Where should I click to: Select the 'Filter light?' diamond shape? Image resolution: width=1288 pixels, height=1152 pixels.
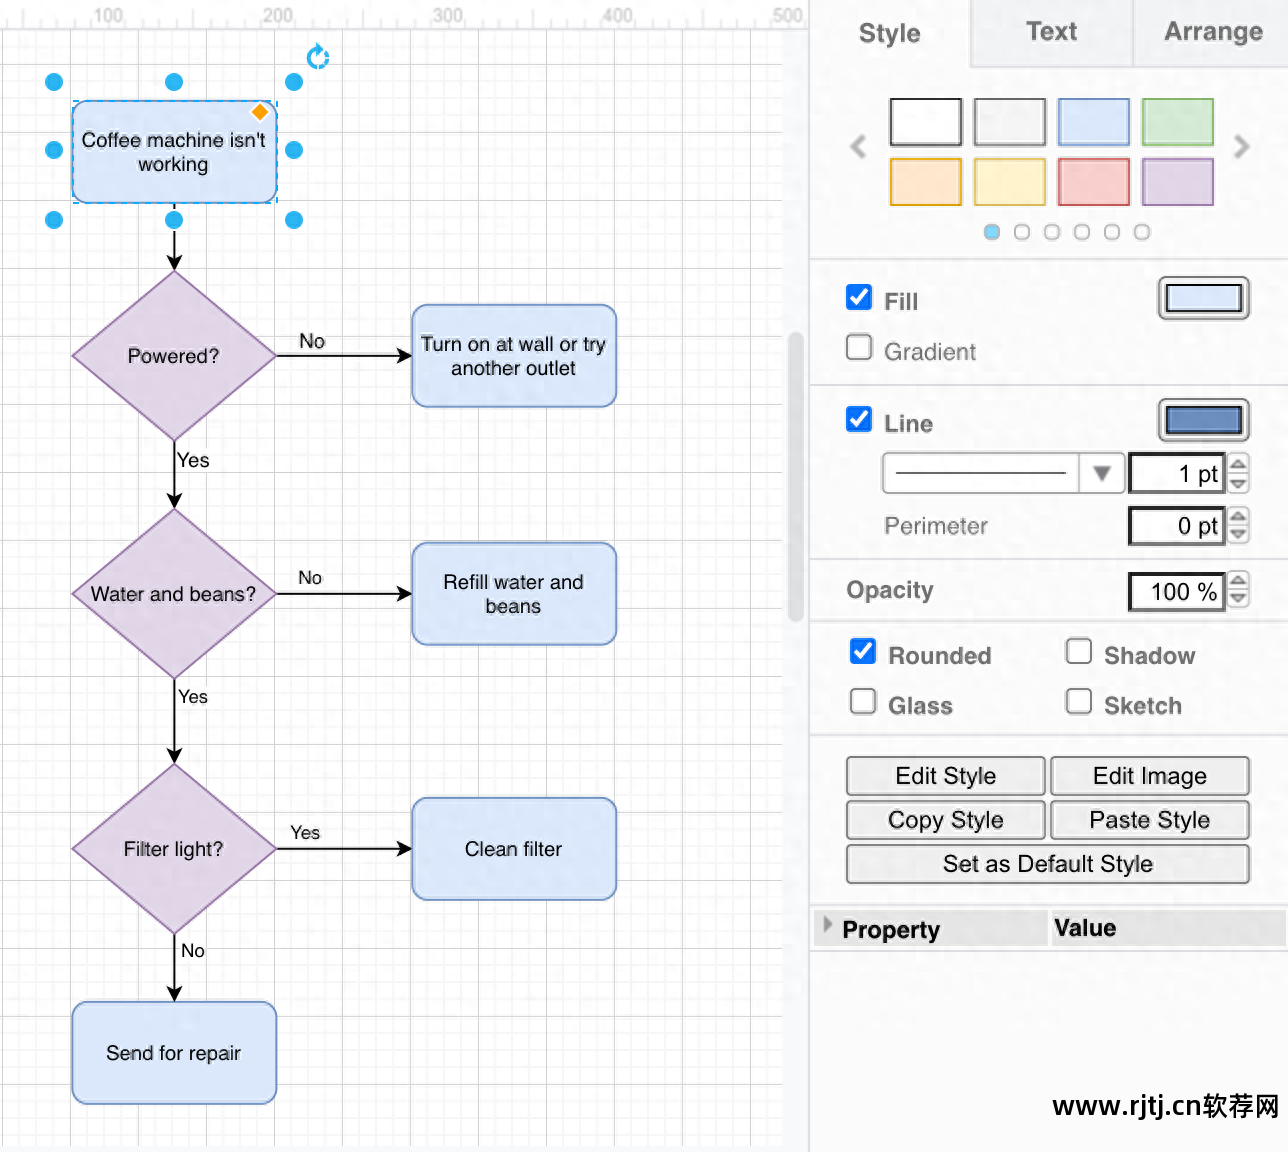[174, 849]
